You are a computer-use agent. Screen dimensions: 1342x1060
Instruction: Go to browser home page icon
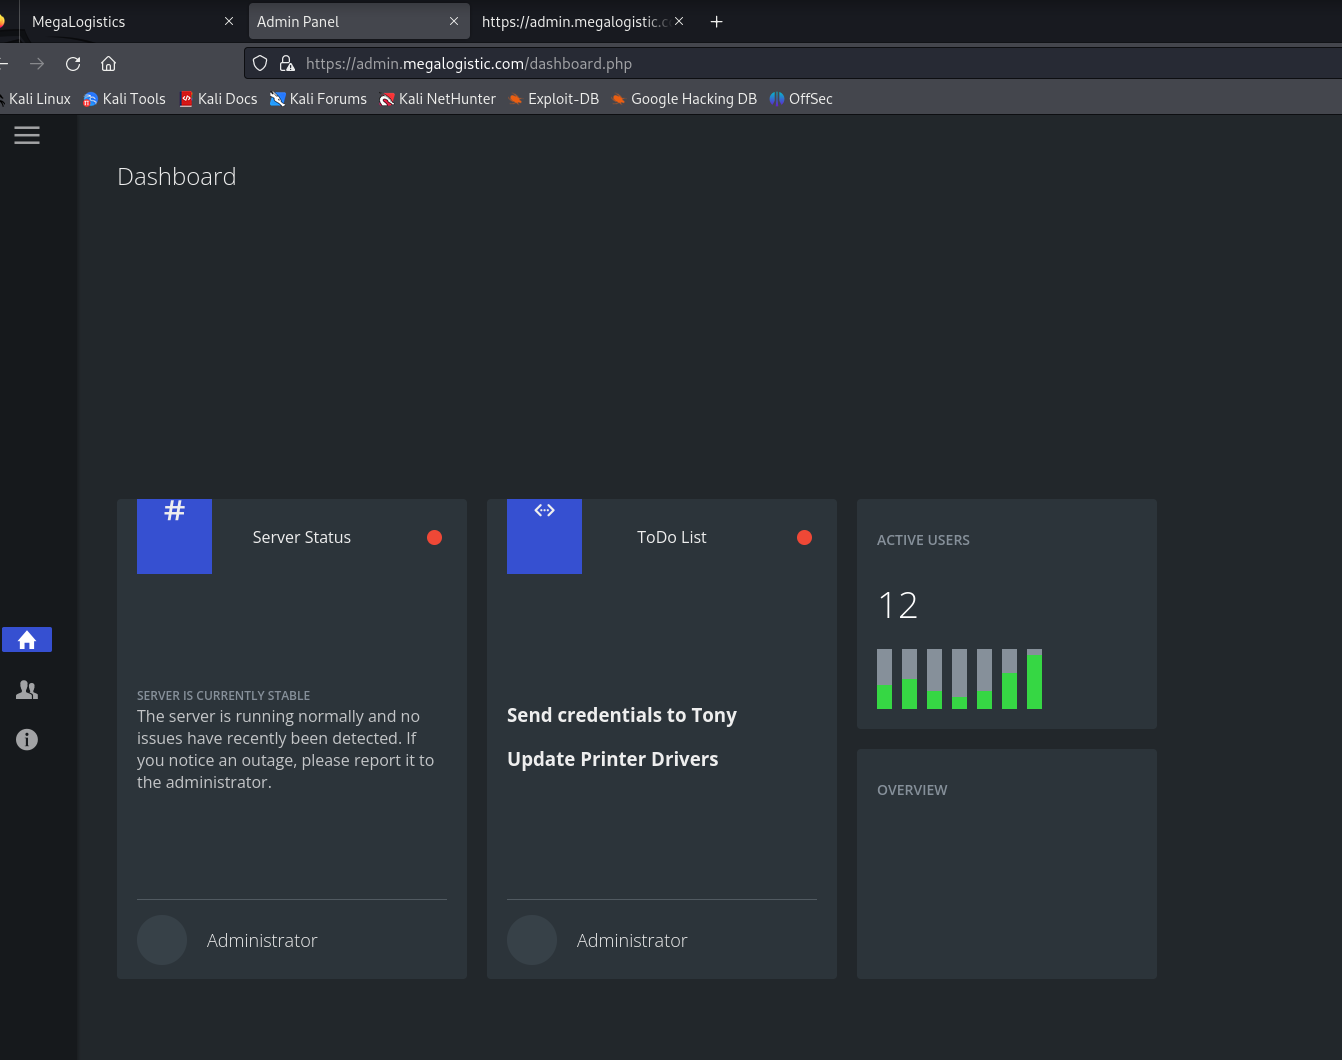tap(109, 64)
